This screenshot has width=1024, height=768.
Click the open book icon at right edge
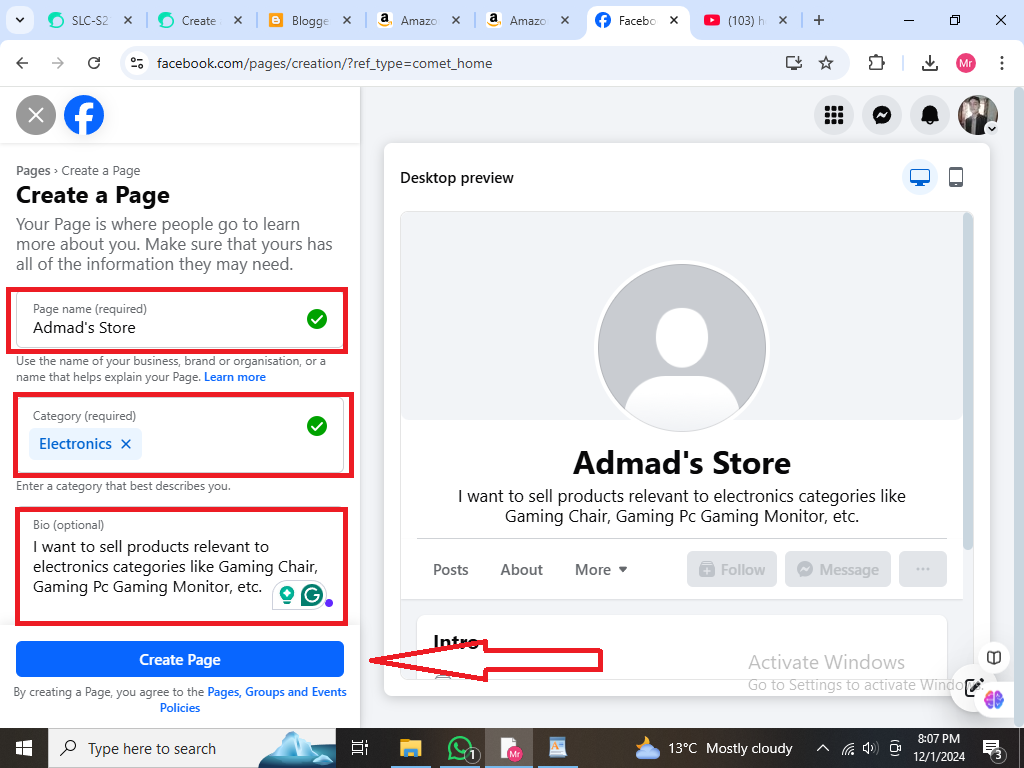click(x=993, y=658)
